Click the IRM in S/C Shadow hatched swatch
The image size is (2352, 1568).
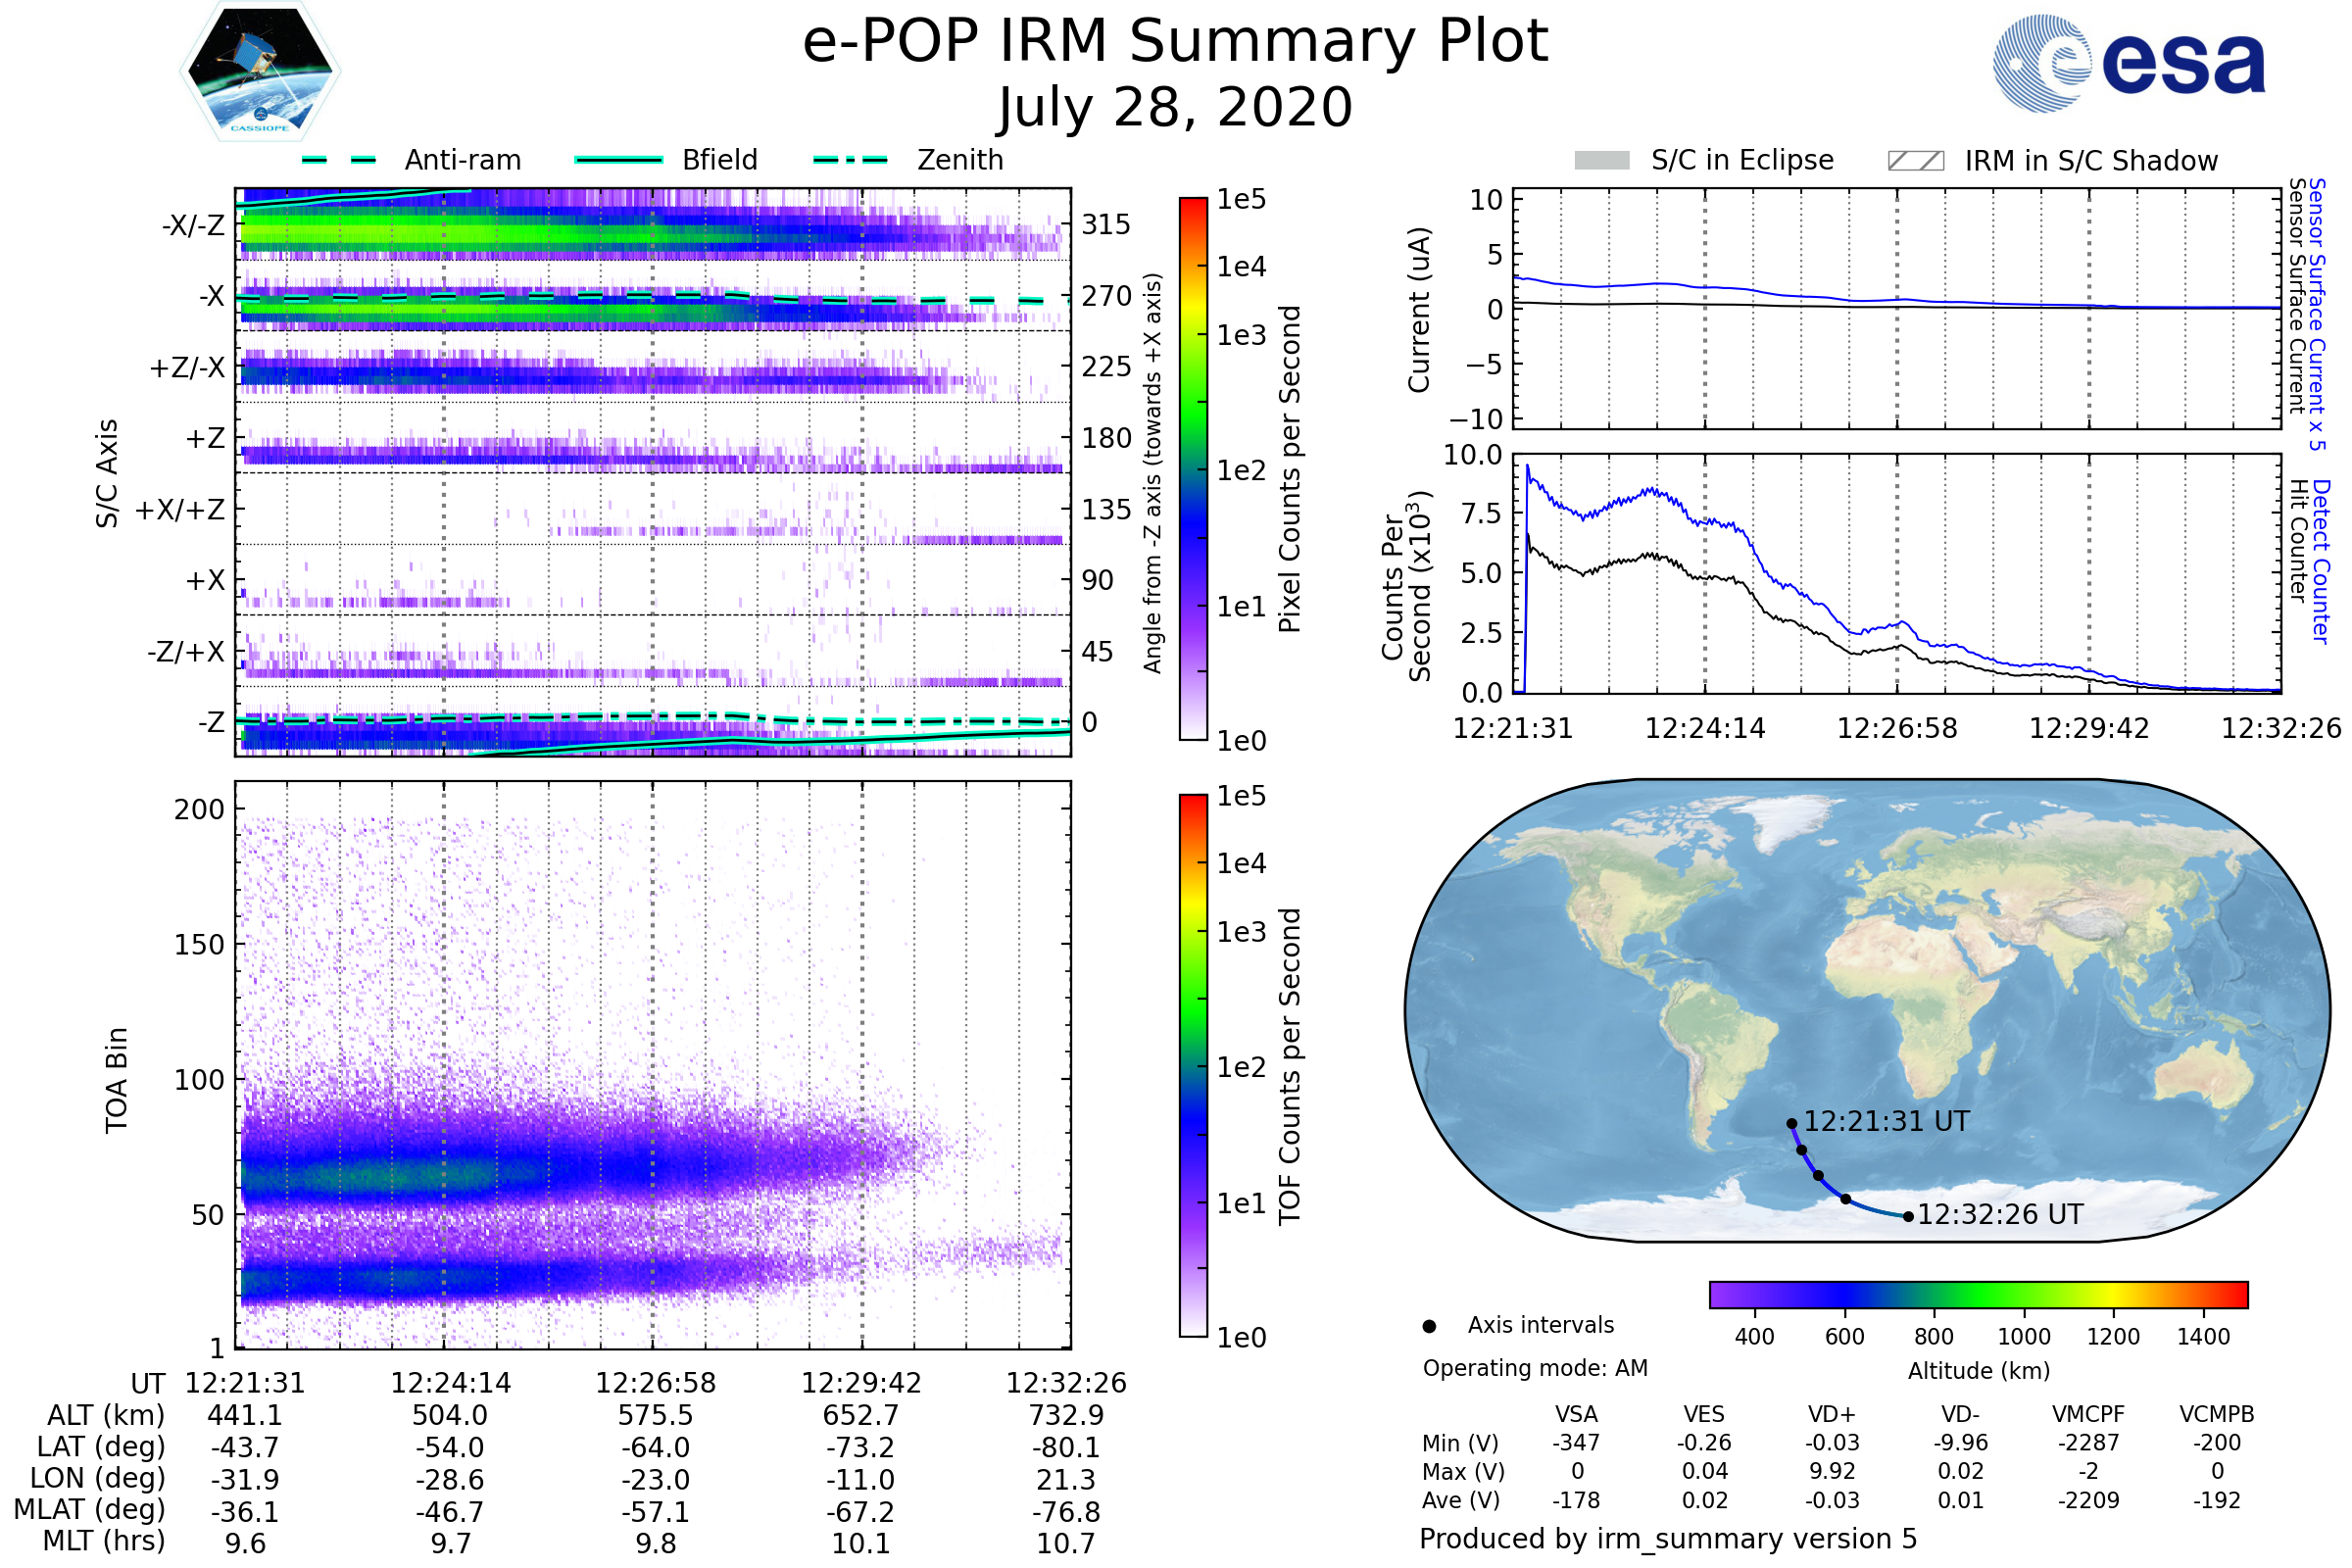[x=1915, y=161]
